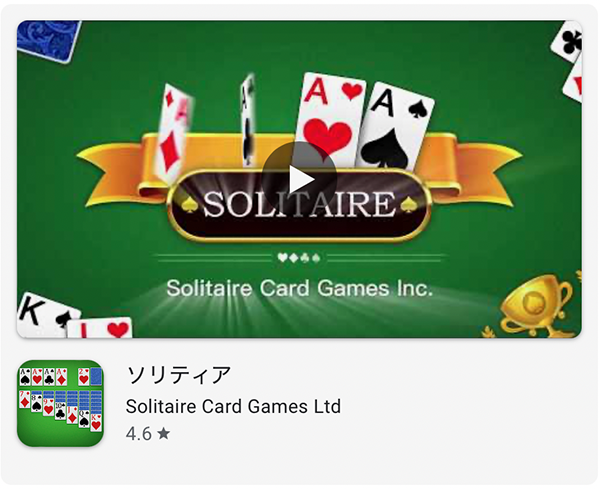The image size is (600, 489).
Task: Click the SOLITAIRE logo banner
Action: pos(299,206)
